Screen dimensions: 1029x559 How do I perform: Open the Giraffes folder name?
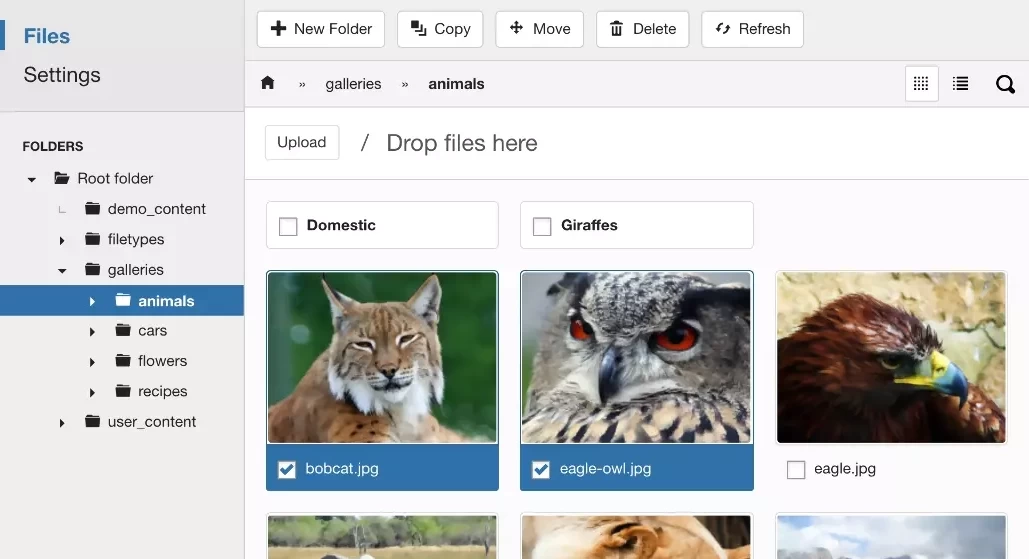[x=589, y=225]
